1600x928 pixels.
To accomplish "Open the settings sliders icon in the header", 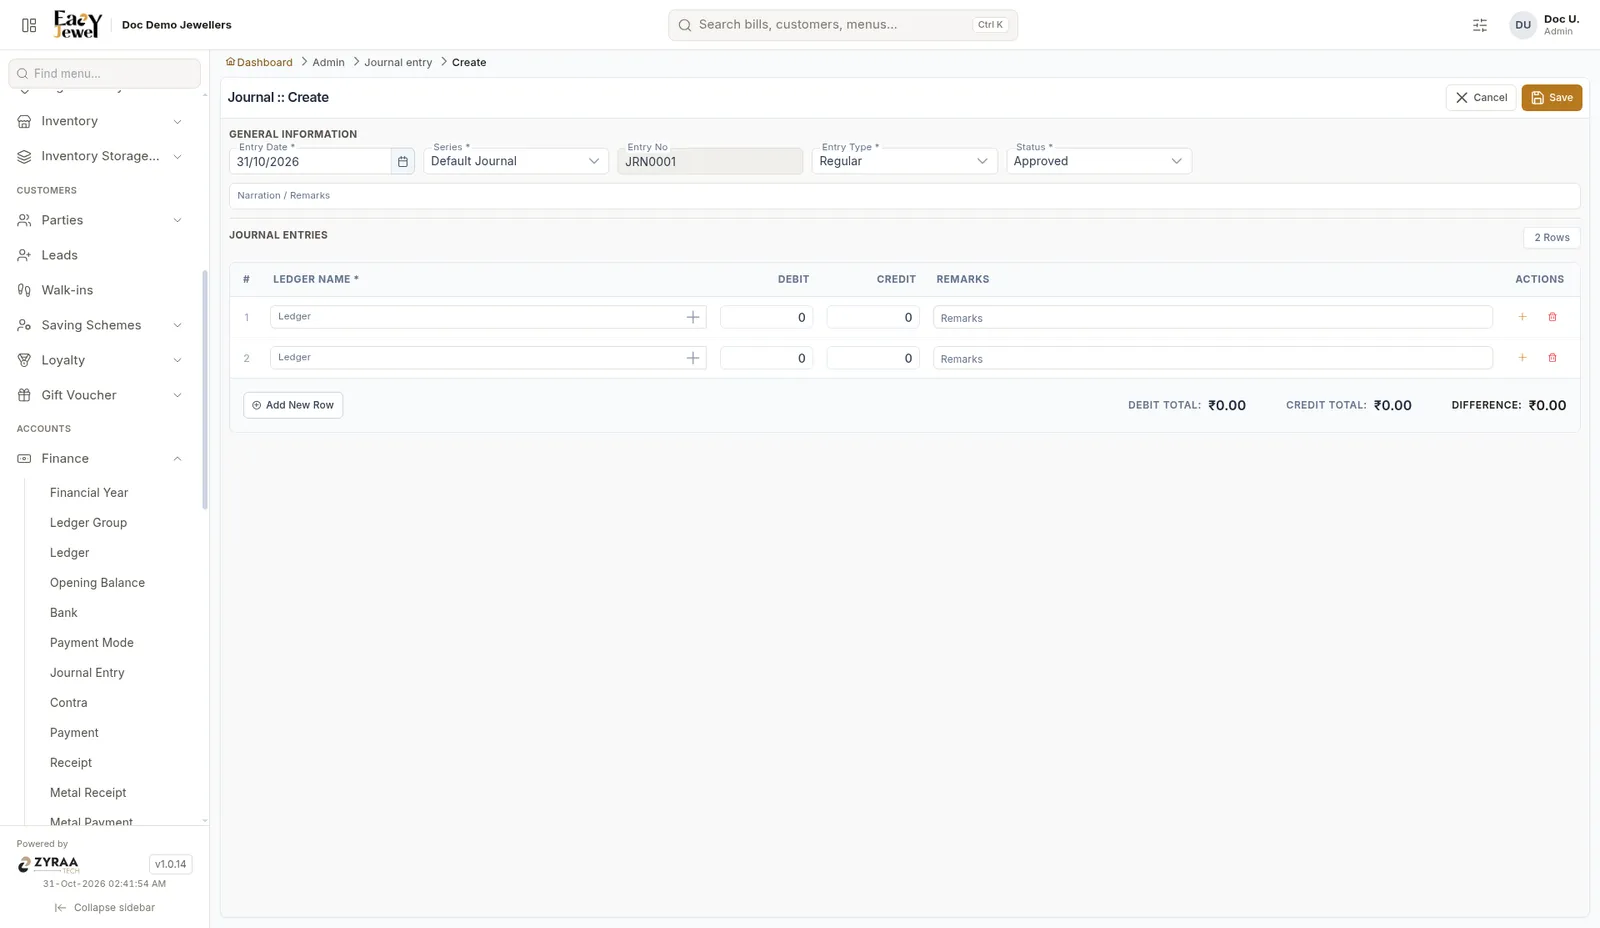I will (1480, 25).
